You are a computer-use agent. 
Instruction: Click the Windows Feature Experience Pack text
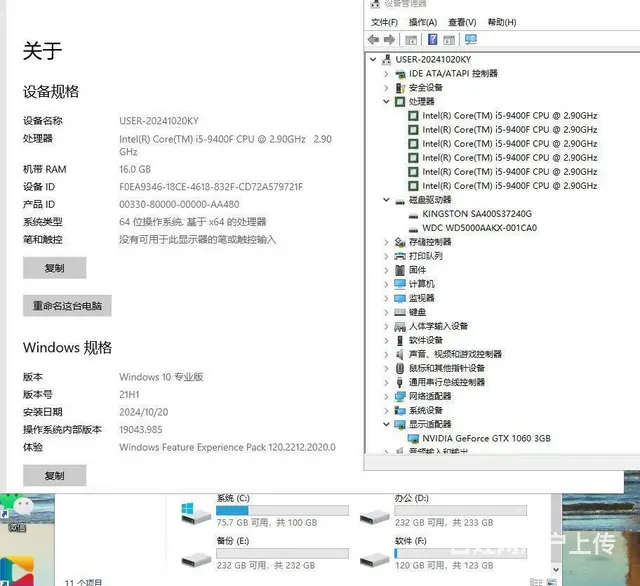[227, 447]
